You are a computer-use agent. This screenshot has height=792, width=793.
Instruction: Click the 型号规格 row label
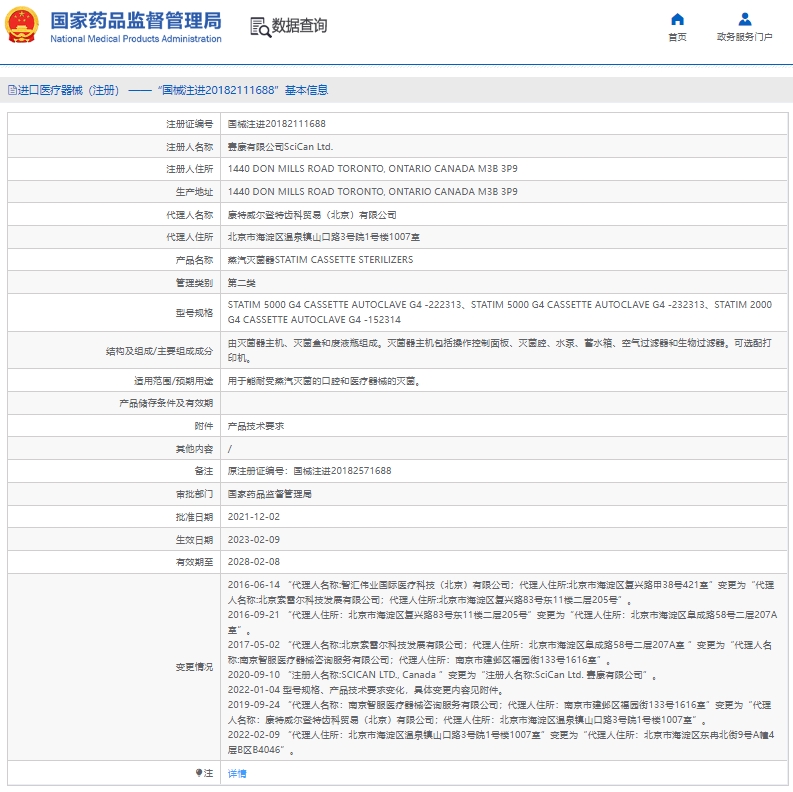point(194,313)
